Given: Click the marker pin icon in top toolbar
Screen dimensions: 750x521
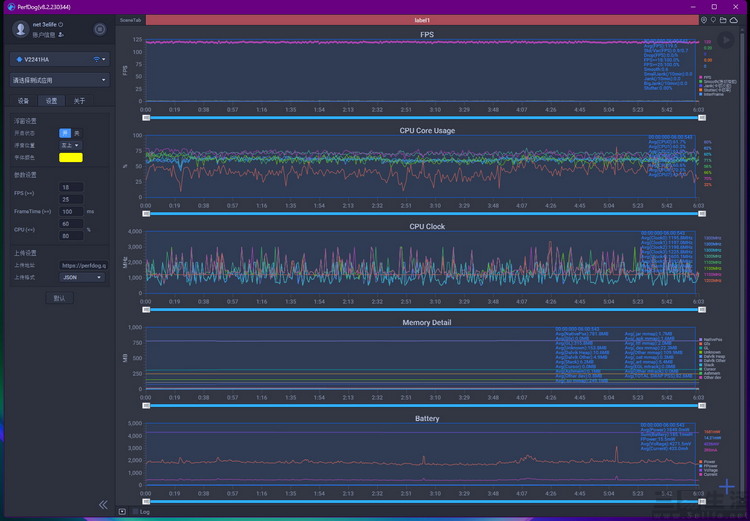Looking at the screenshot, I should pos(713,20).
